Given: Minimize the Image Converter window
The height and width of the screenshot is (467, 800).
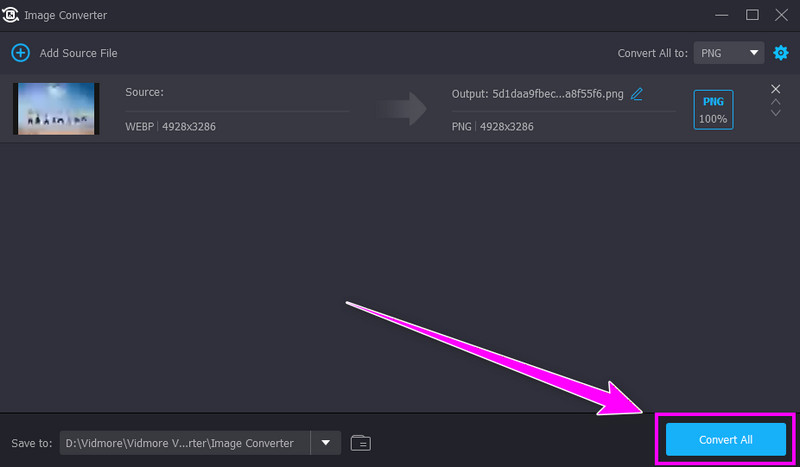Looking at the screenshot, I should pyautogui.click(x=723, y=15).
